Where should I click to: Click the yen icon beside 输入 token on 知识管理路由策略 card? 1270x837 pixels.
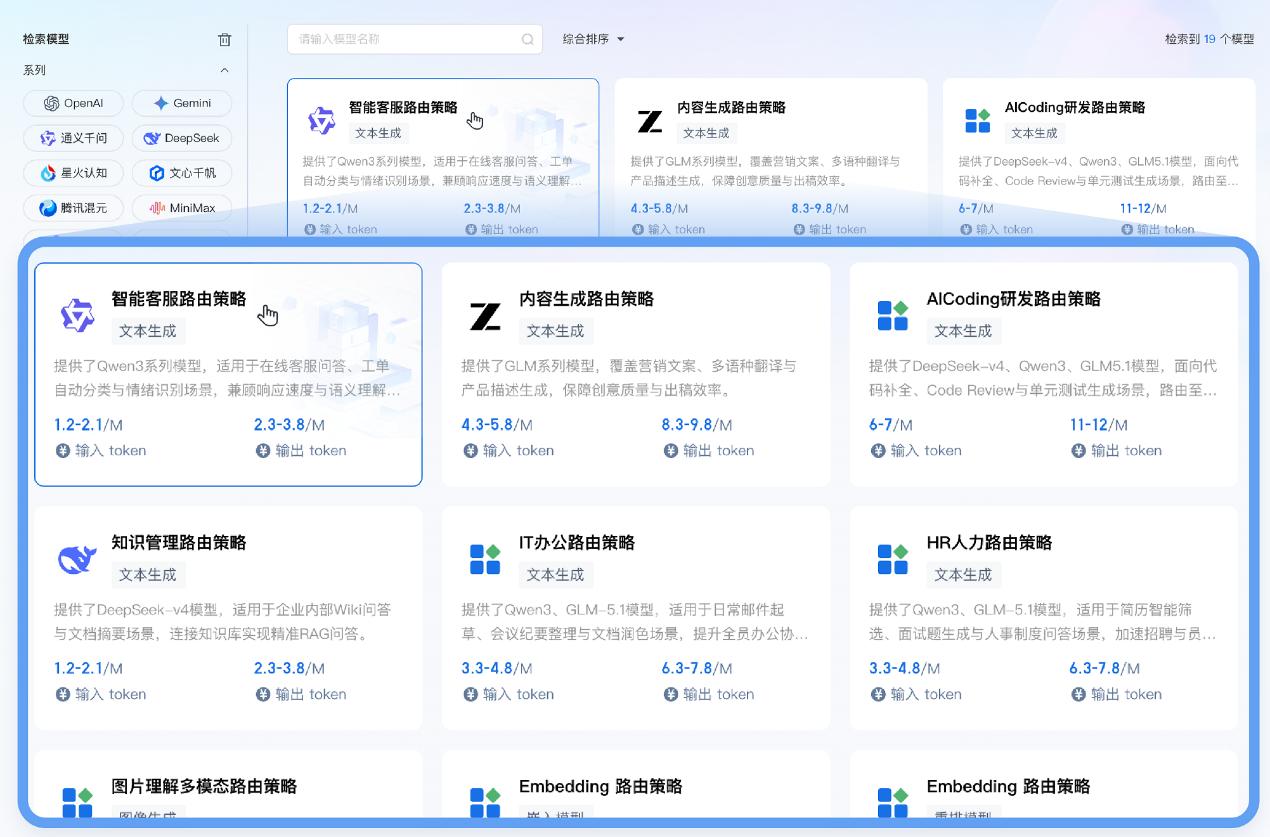point(63,694)
